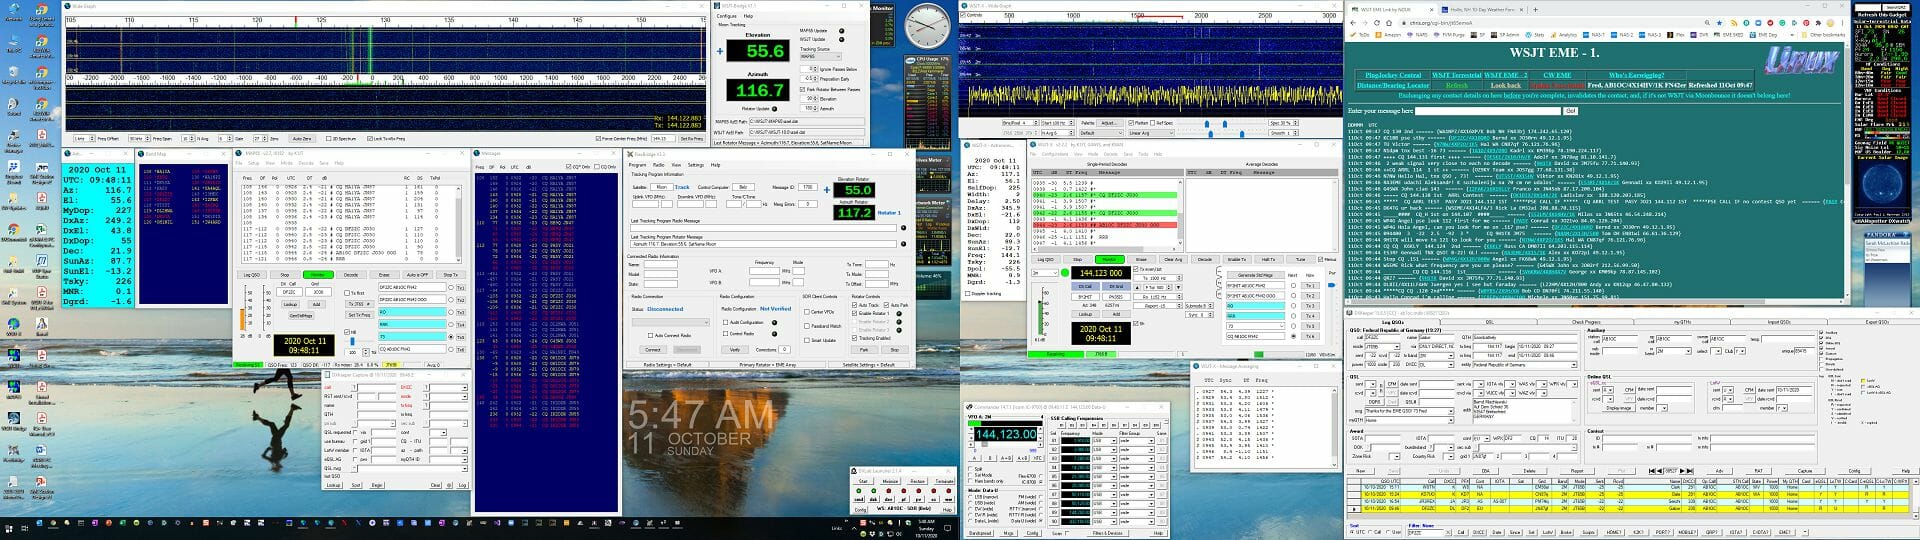Select MAP65 Update radio in WSJT Bridge
The width and height of the screenshot is (1920, 540).
(841, 31)
